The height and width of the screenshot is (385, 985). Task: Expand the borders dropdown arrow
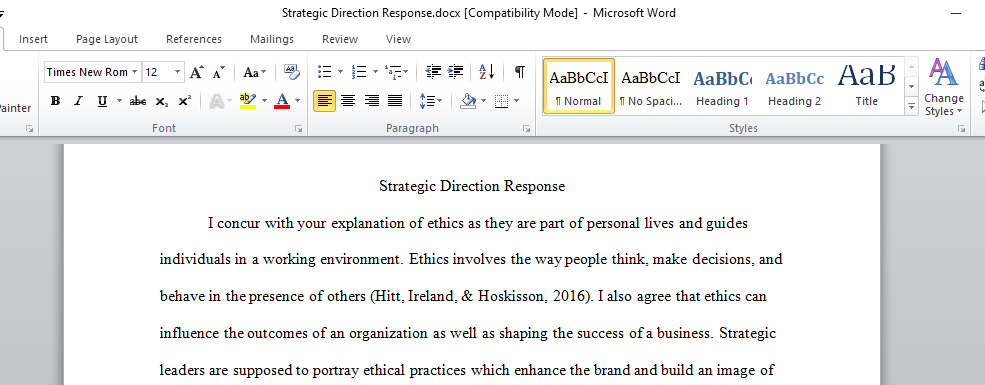(x=517, y=101)
